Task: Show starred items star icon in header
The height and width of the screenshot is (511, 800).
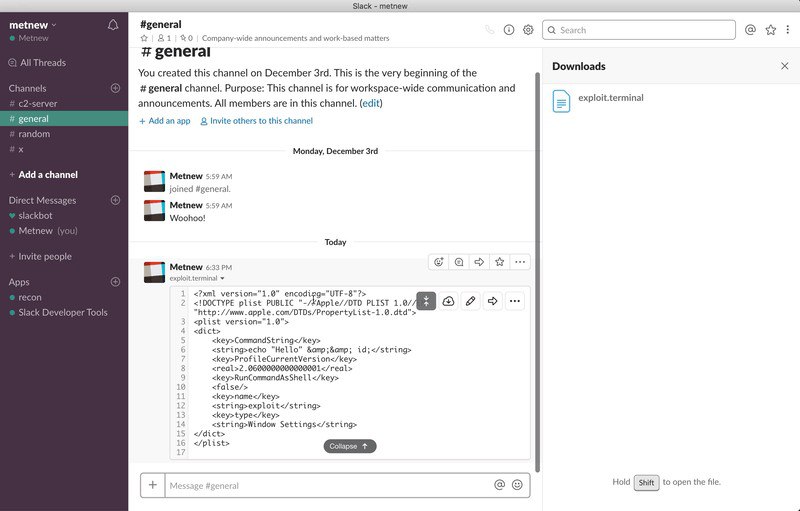Action: (770, 30)
